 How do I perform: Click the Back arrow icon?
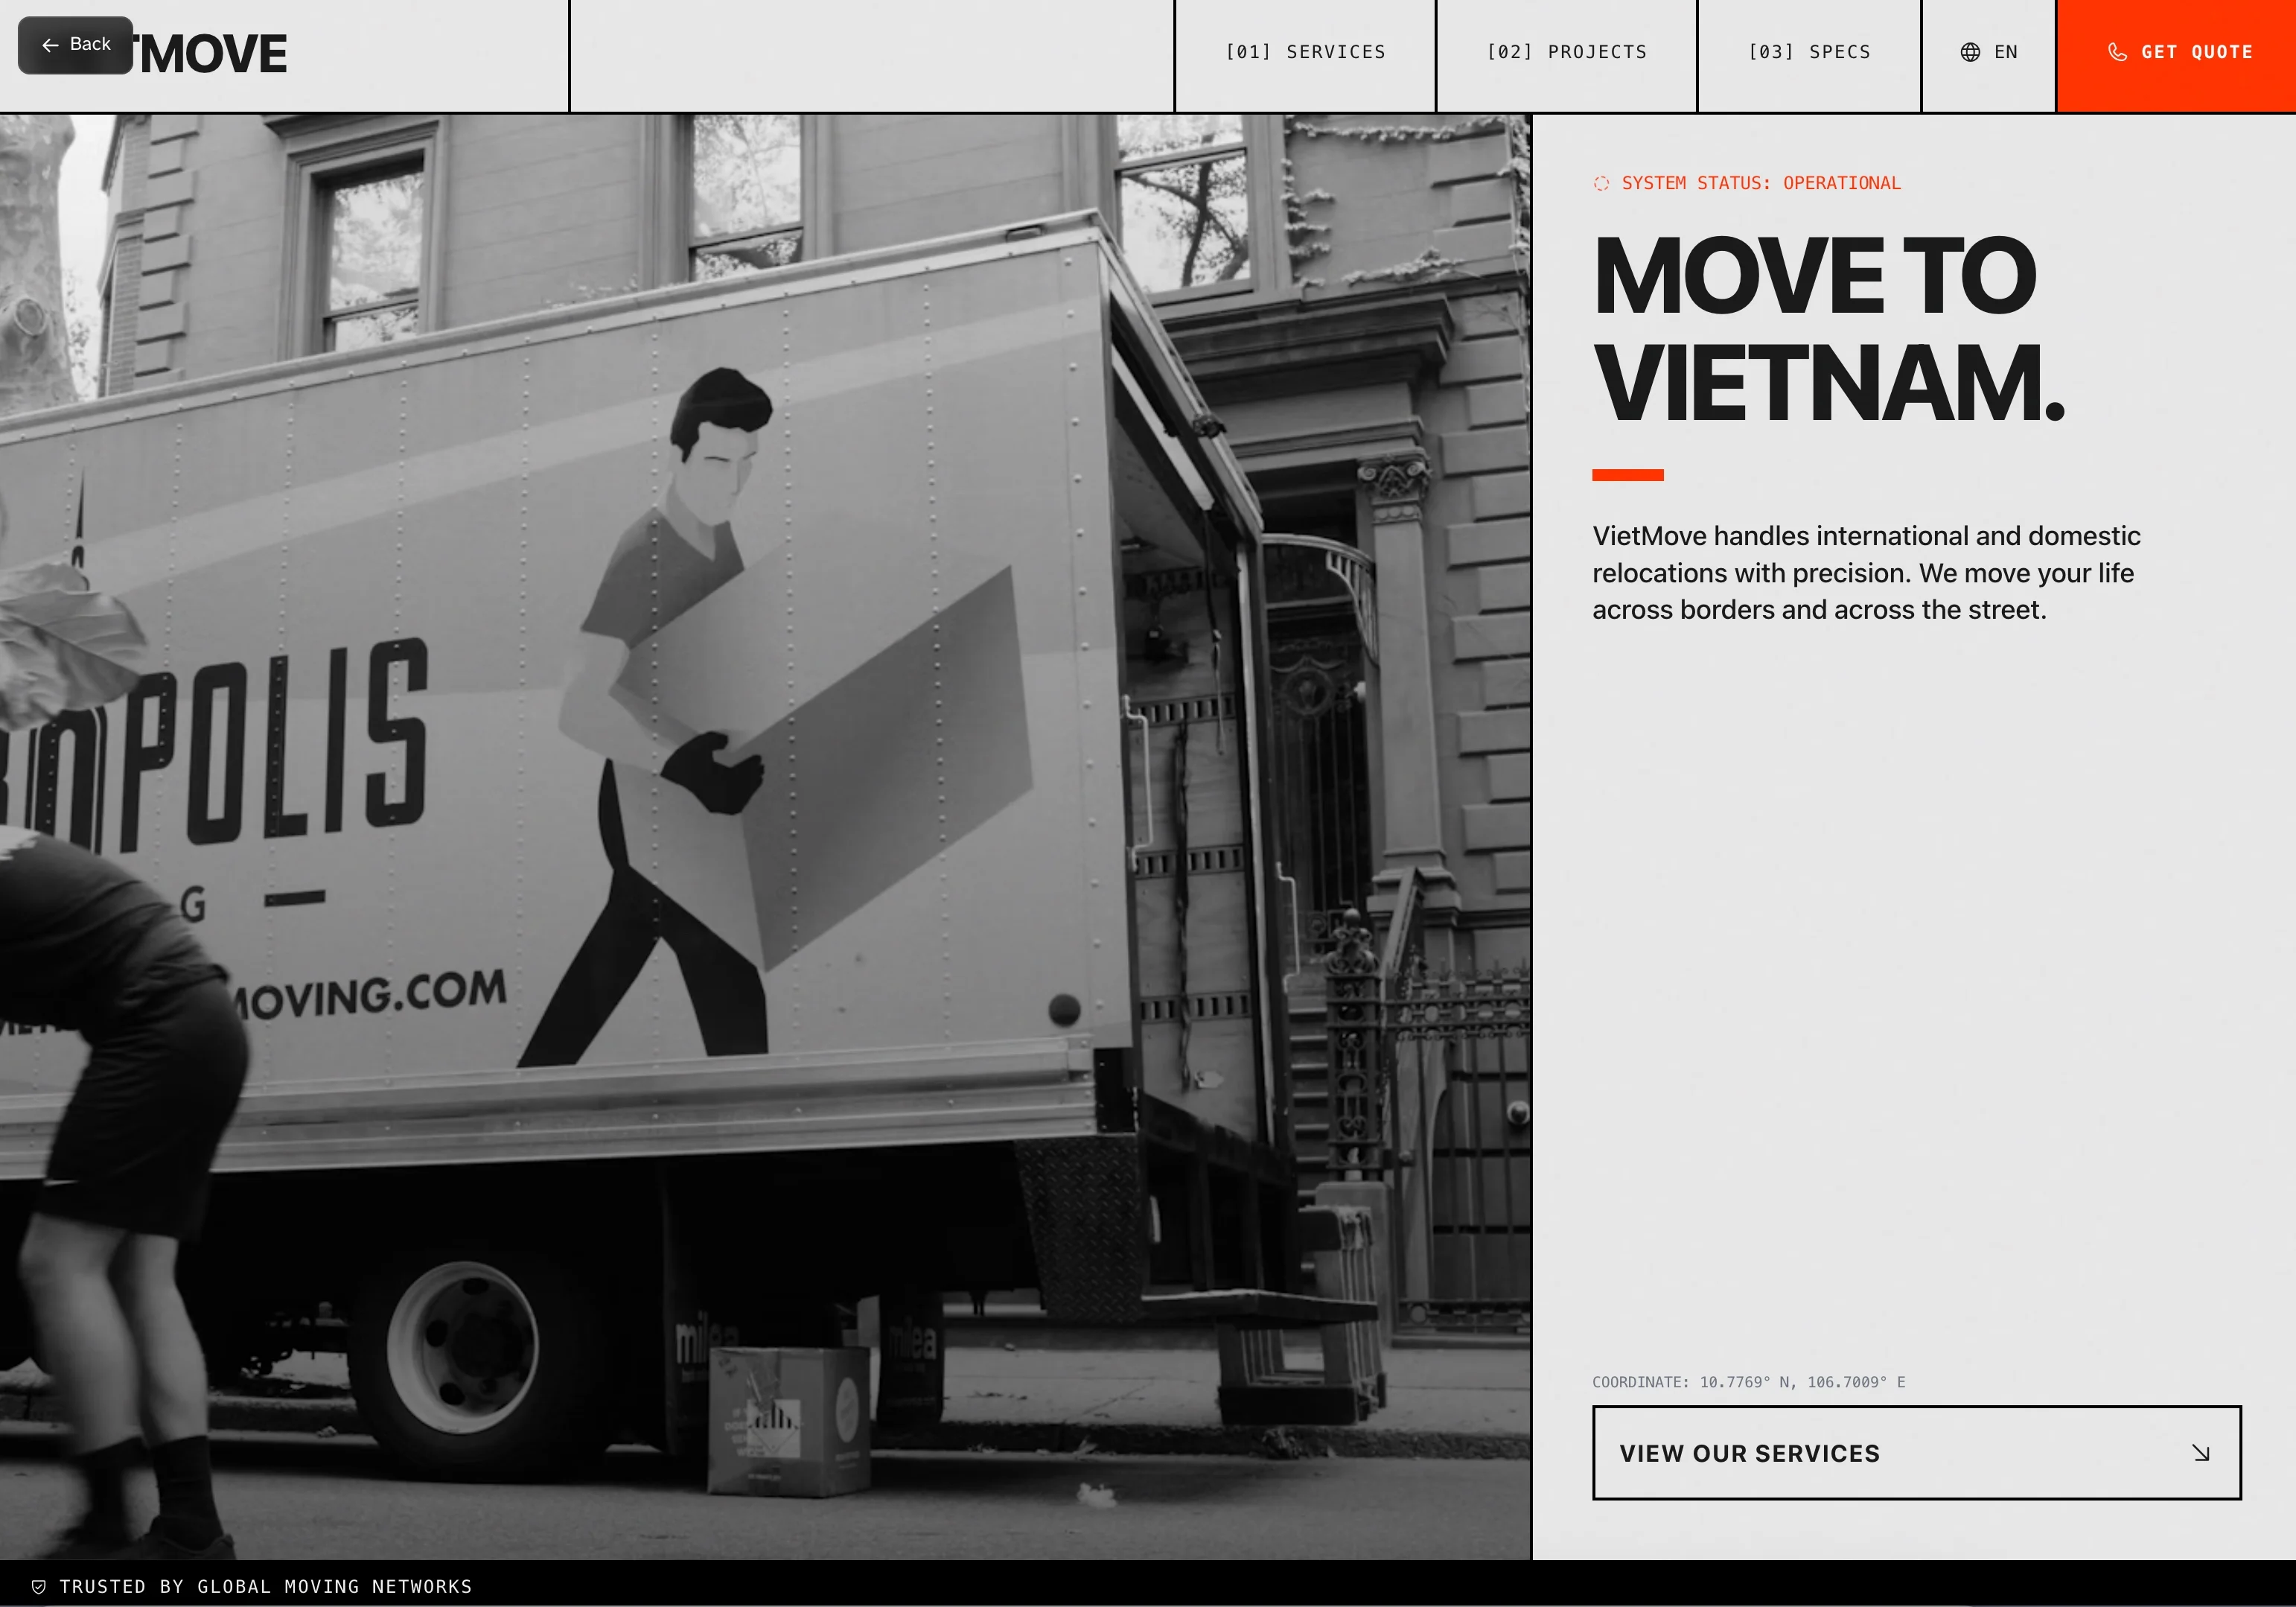[50, 45]
